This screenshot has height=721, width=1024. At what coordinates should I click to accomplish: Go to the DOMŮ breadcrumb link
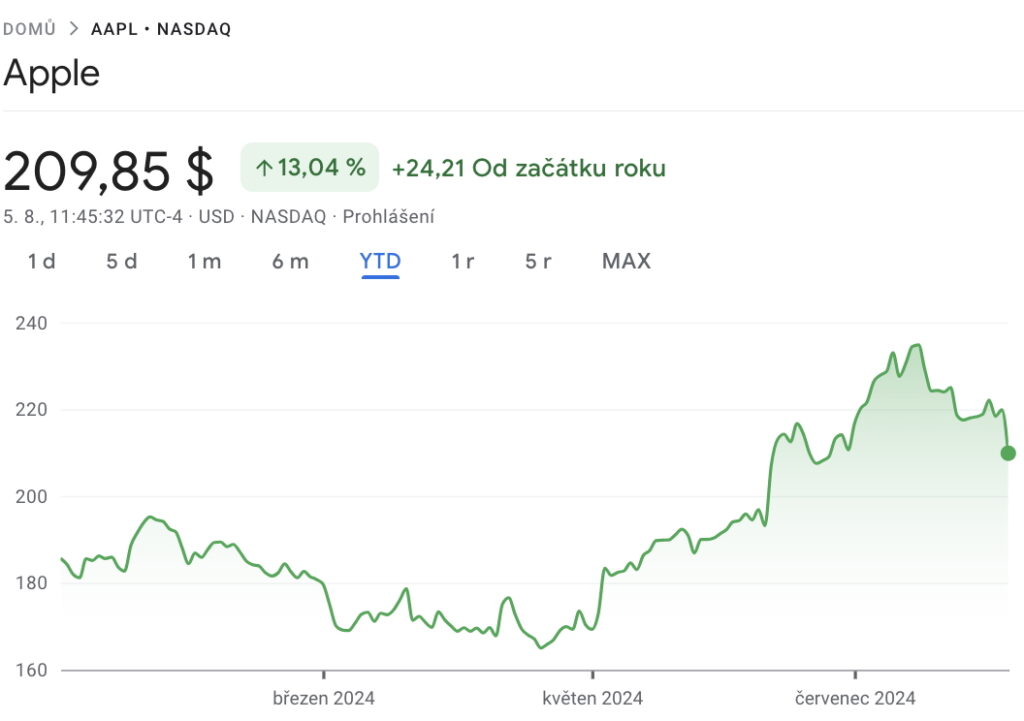pyautogui.click(x=29, y=29)
